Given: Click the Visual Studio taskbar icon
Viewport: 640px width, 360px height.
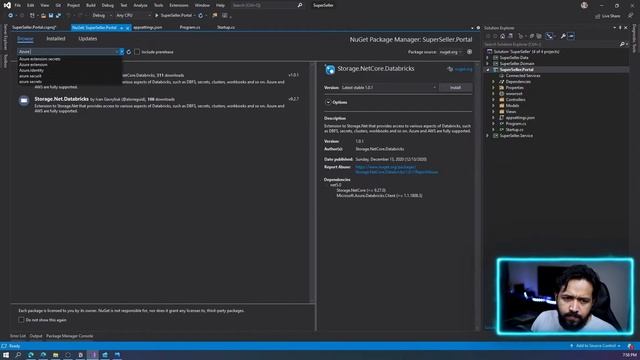Looking at the screenshot, I should [93, 355].
